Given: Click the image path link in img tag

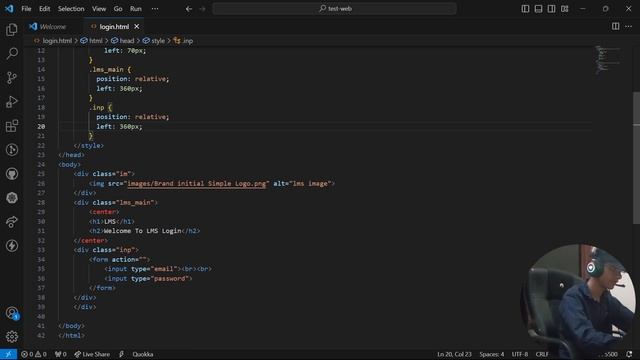Looking at the screenshot, I should pyautogui.click(x=197, y=184).
